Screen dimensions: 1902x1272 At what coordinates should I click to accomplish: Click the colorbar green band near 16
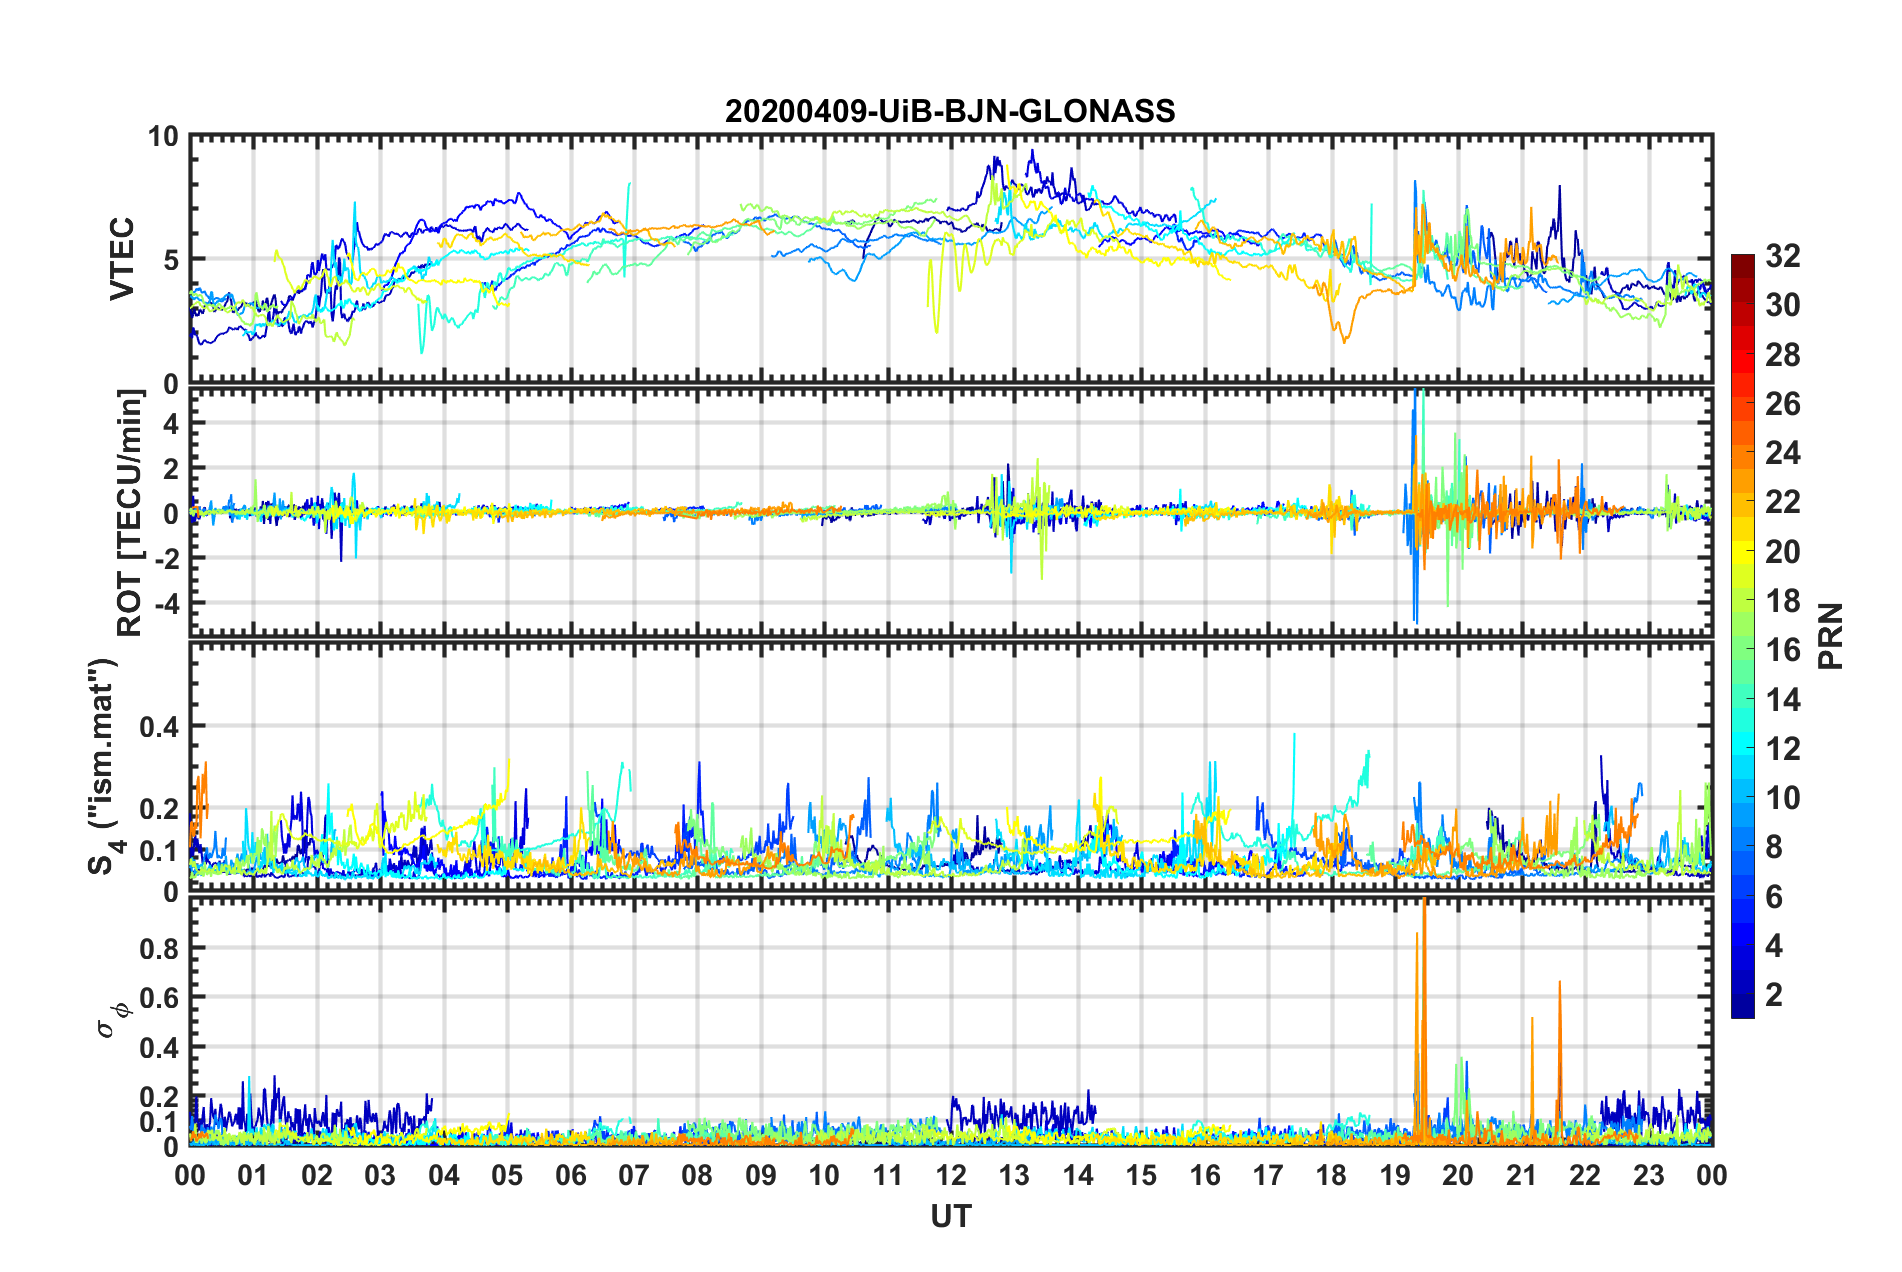tap(1743, 650)
